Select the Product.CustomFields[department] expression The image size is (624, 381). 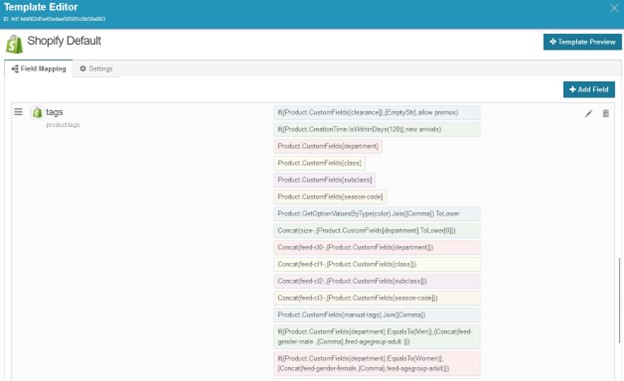coord(328,146)
